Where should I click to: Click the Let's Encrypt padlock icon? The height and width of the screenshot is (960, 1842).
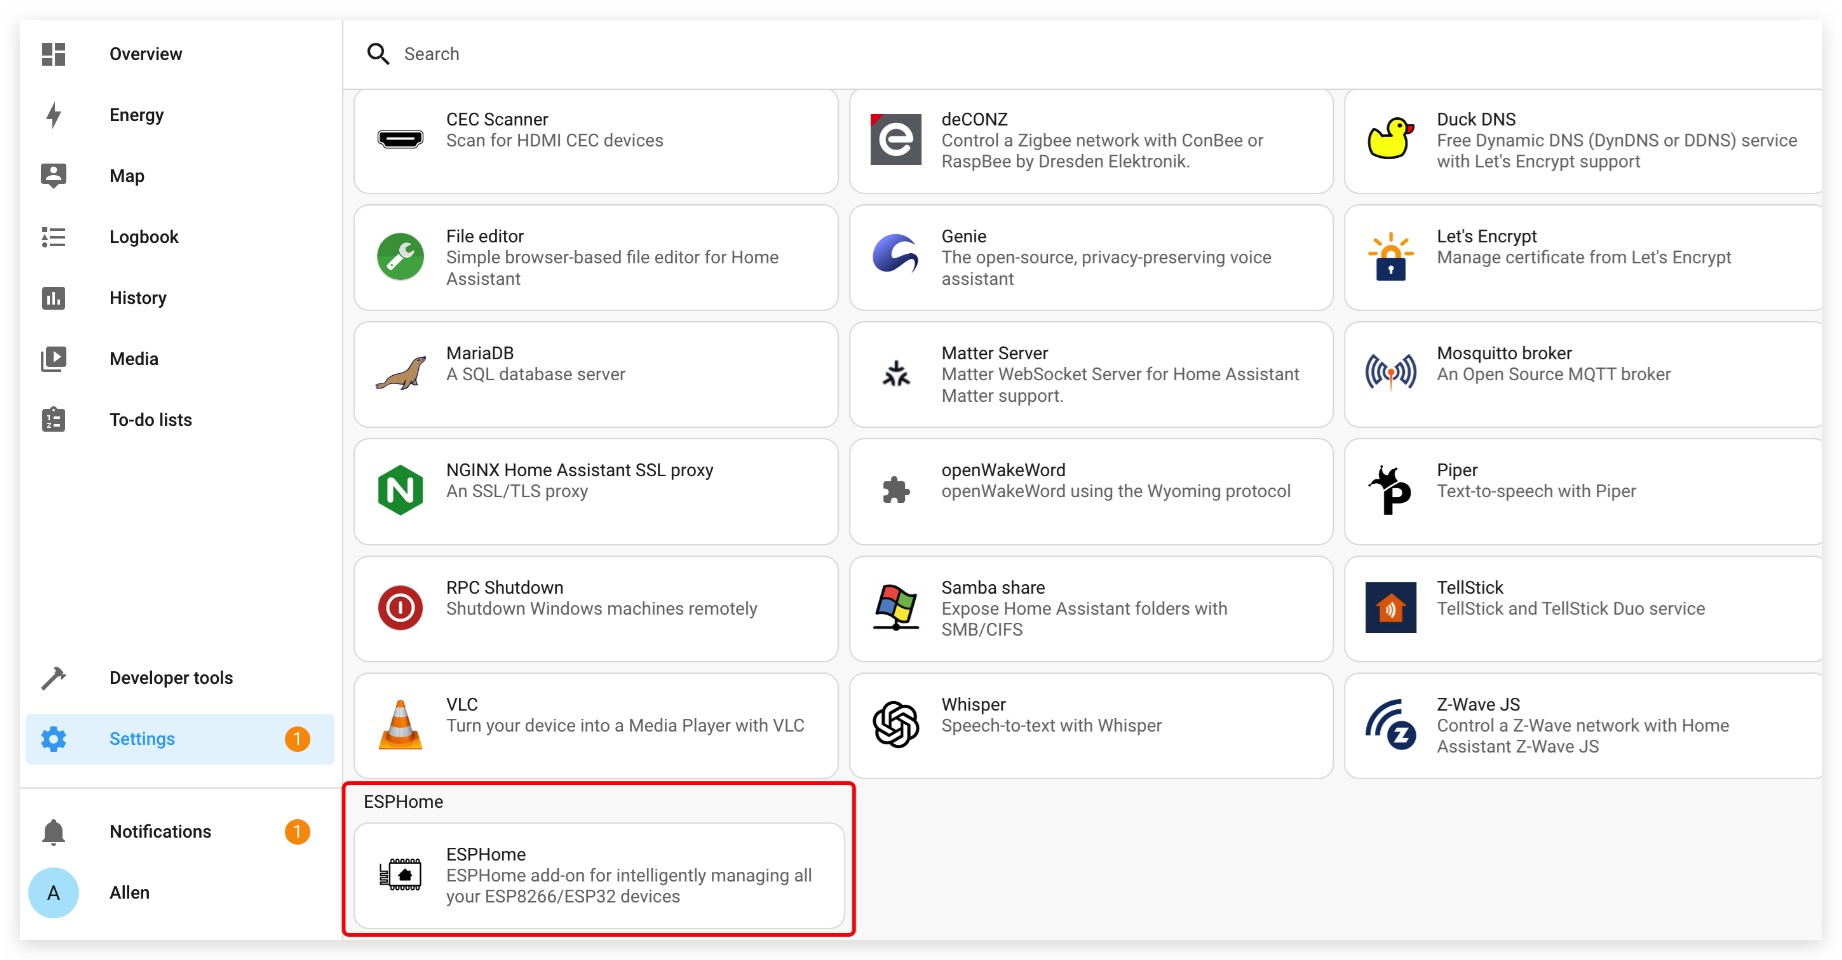coord(1391,257)
